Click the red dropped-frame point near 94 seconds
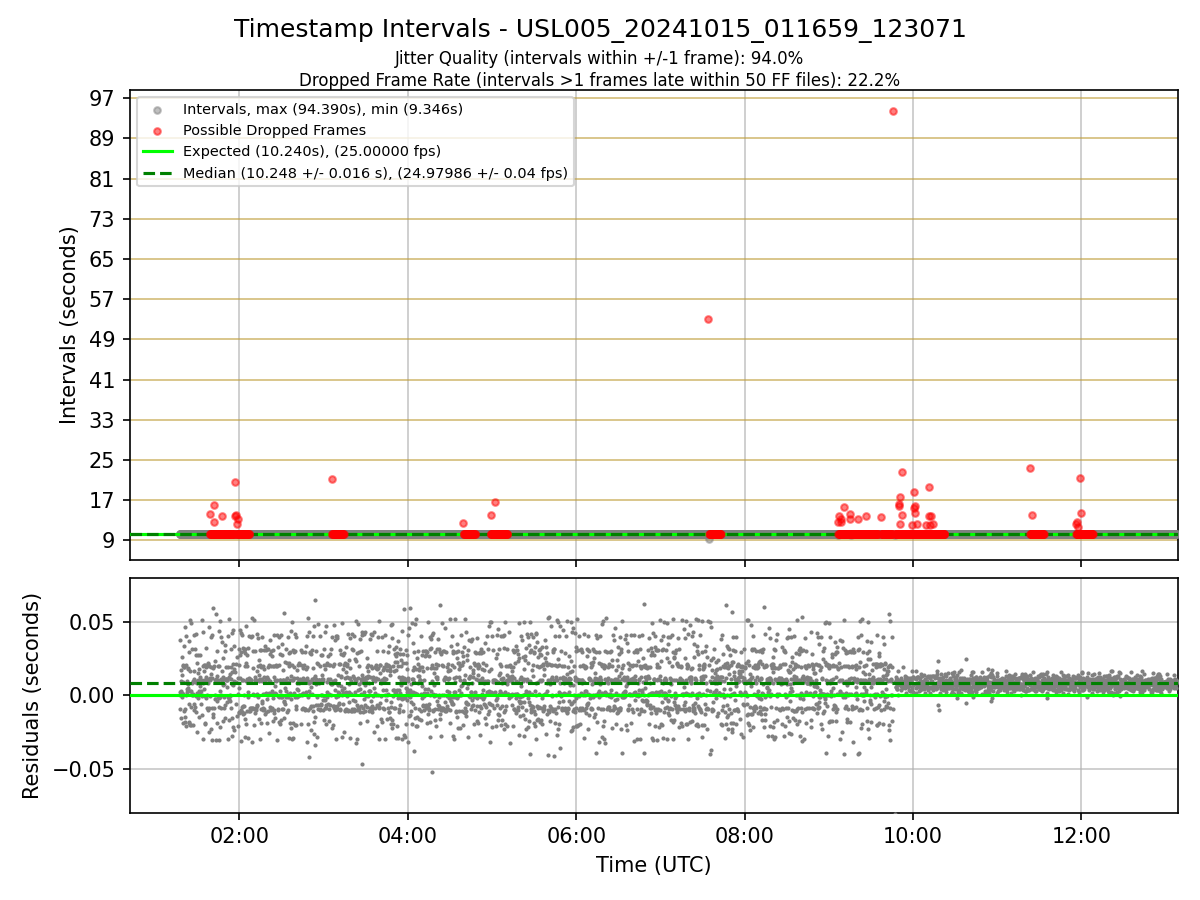Screen dimensions: 1200x900 893,111
